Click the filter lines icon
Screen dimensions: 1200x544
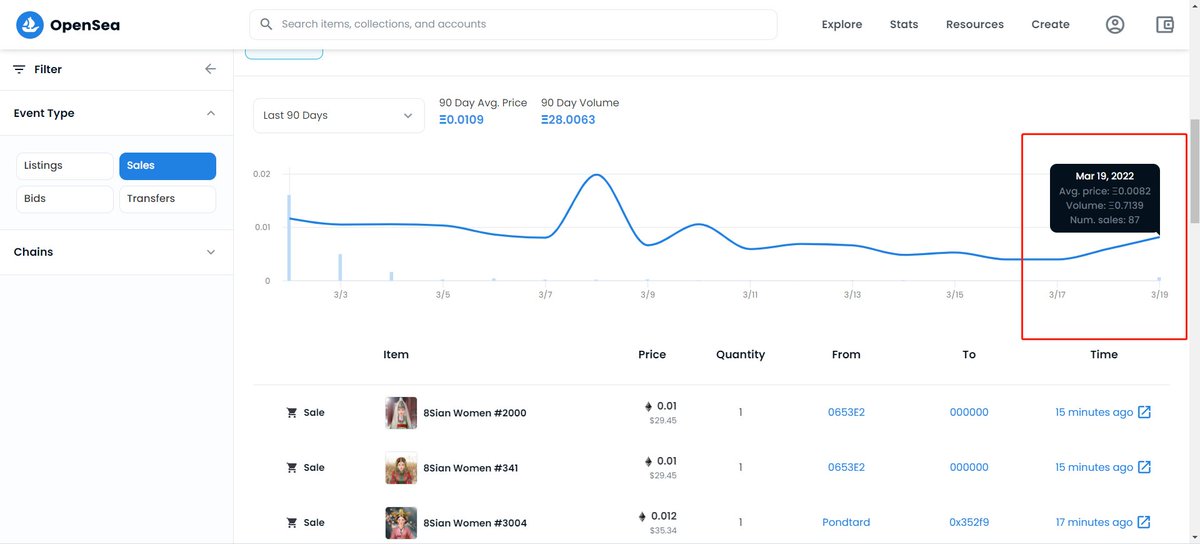[x=19, y=69]
